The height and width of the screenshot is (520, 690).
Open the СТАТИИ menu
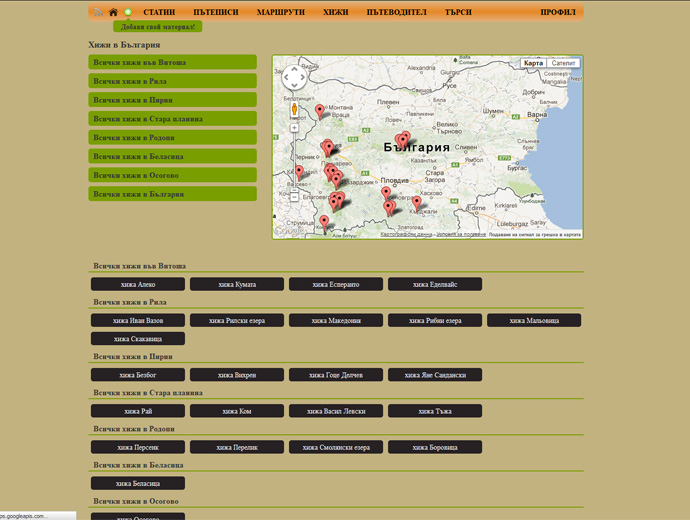coord(159,12)
